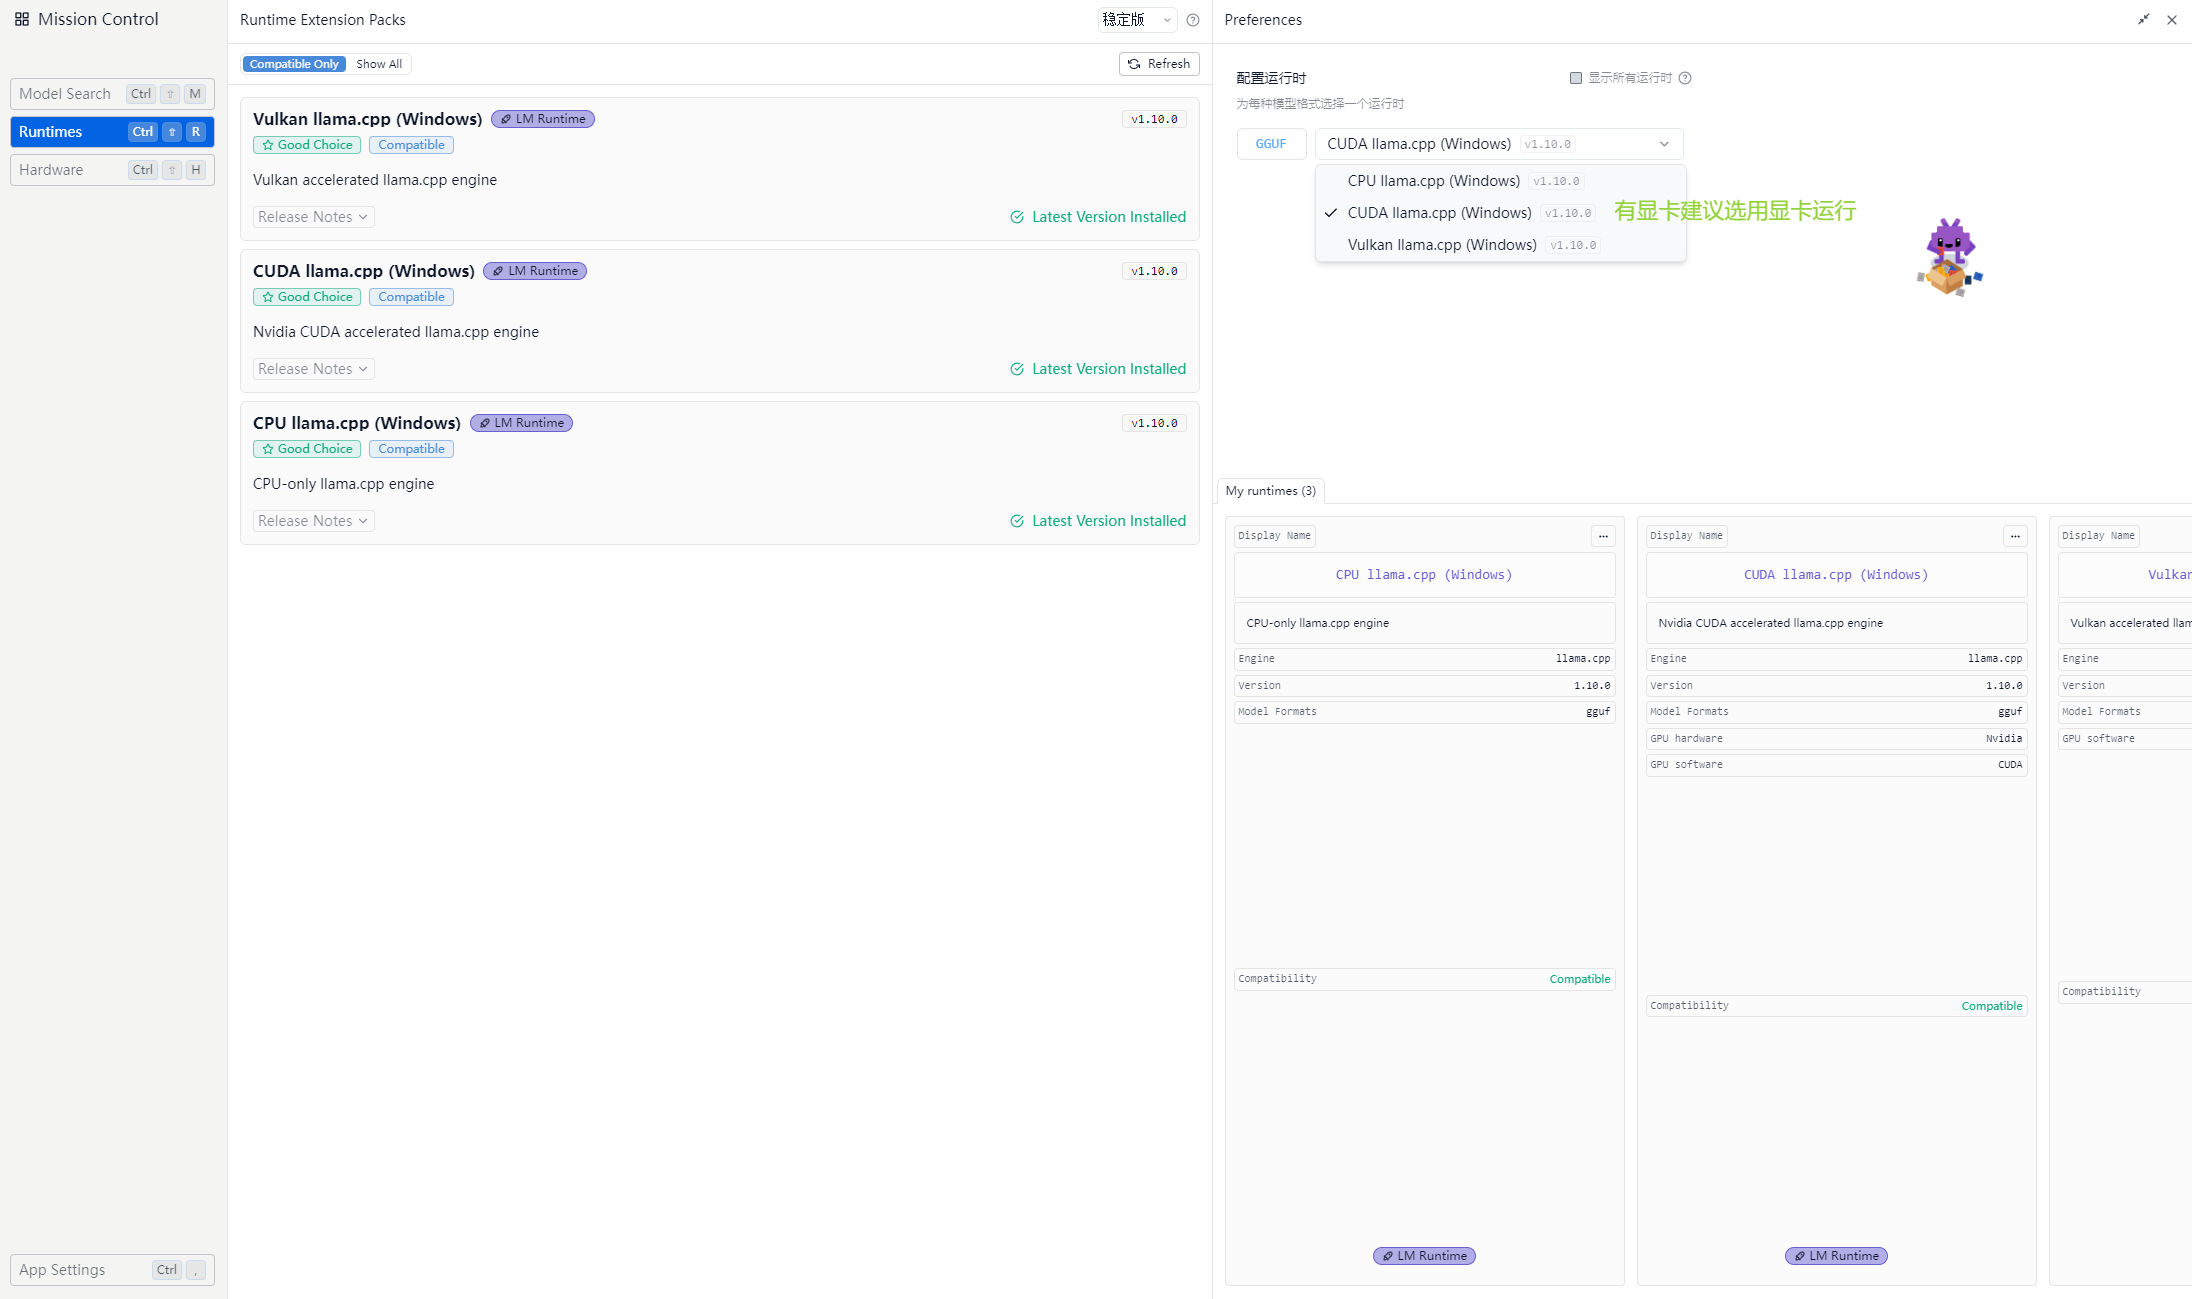Image resolution: width=2192 pixels, height=1299 pixels.
Task: Click help icon next to show-all-runtimes option
Action: 1685,78
